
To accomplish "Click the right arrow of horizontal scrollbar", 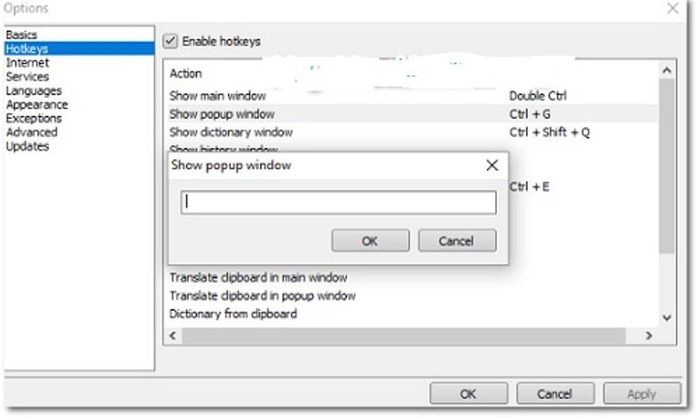I will [649, 336].
